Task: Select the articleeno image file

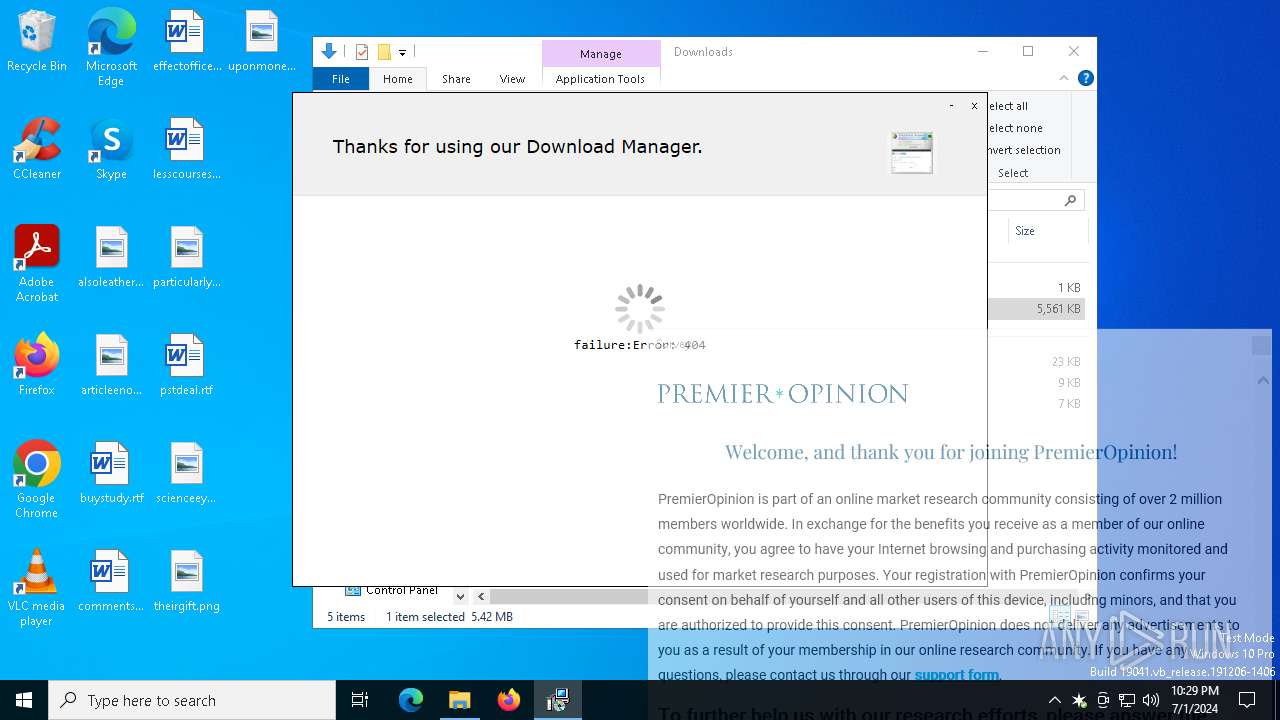Action: pyautogui.click(x=111, y=365)
